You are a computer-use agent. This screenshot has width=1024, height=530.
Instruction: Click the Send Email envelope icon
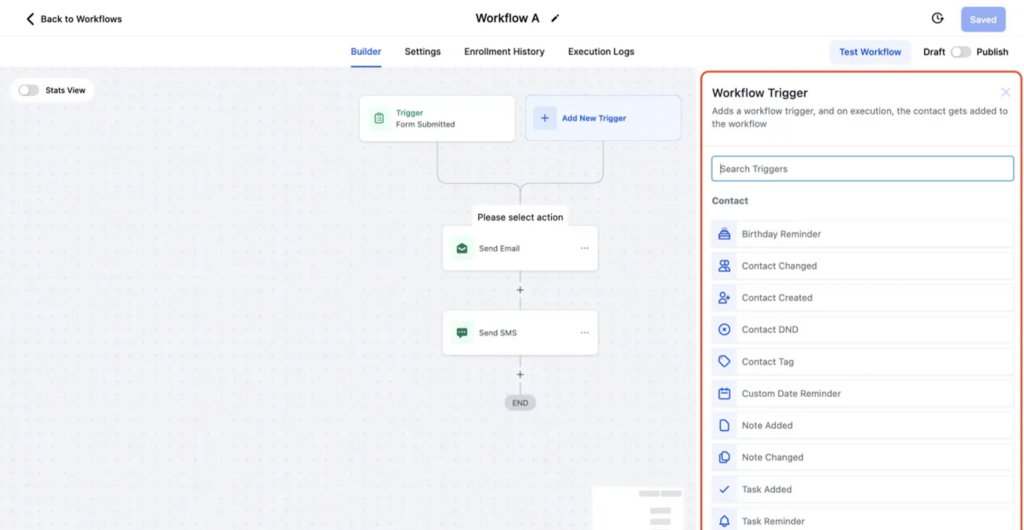(x=462, y=248)
